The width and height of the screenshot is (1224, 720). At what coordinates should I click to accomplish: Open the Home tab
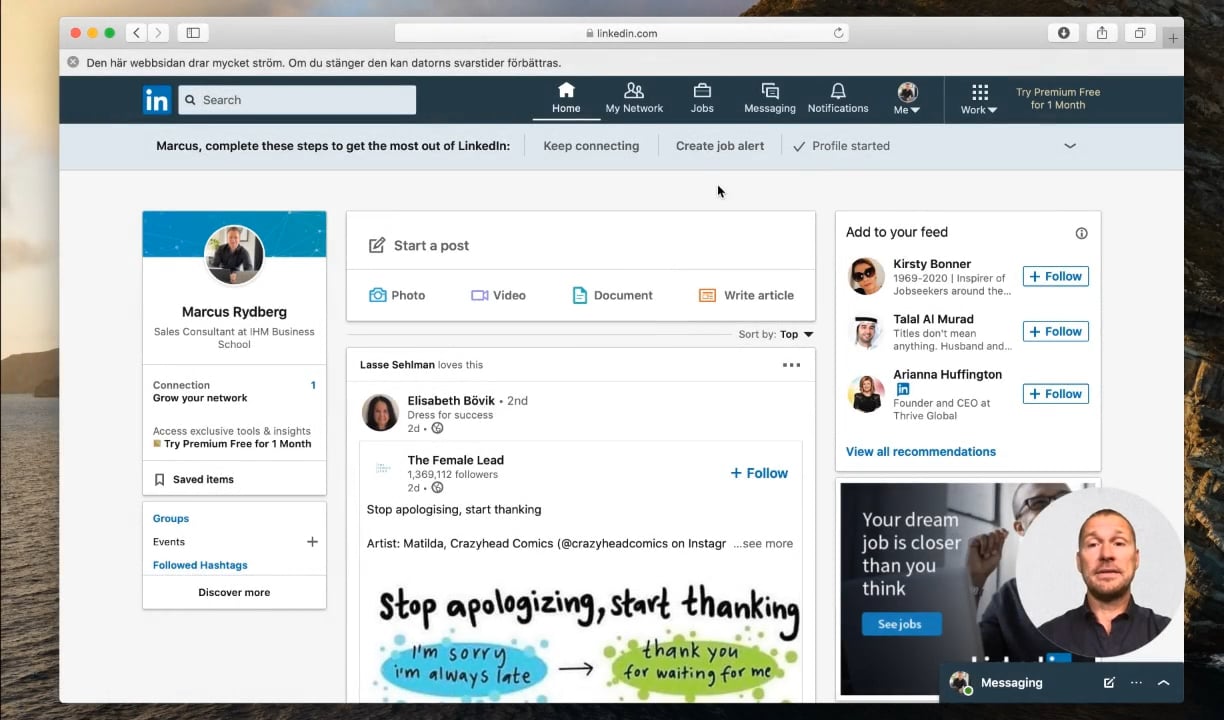[x=566, y=98]
